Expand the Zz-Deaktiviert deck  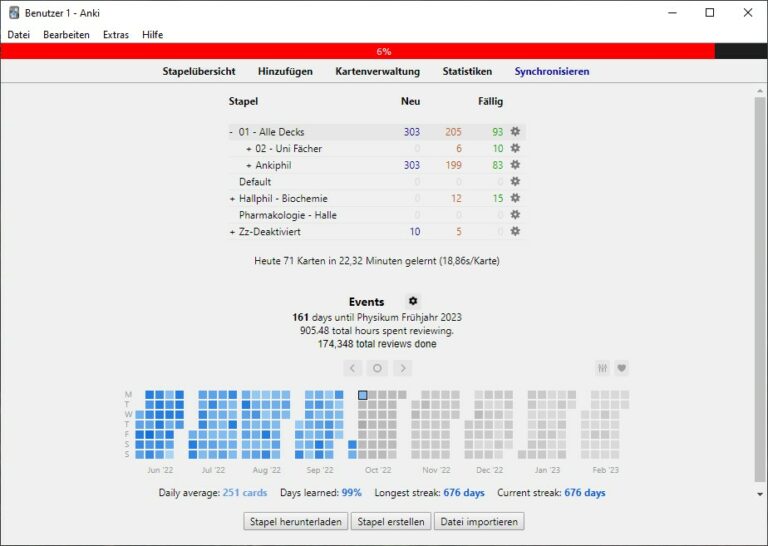pyautogui.click(x=233, y=232)
